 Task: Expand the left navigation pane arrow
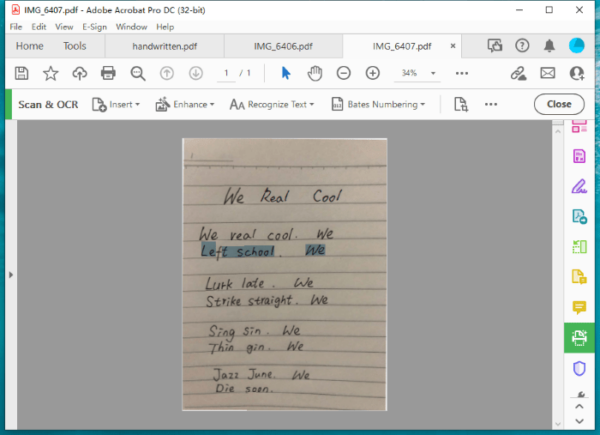click(x=11, y=275)
